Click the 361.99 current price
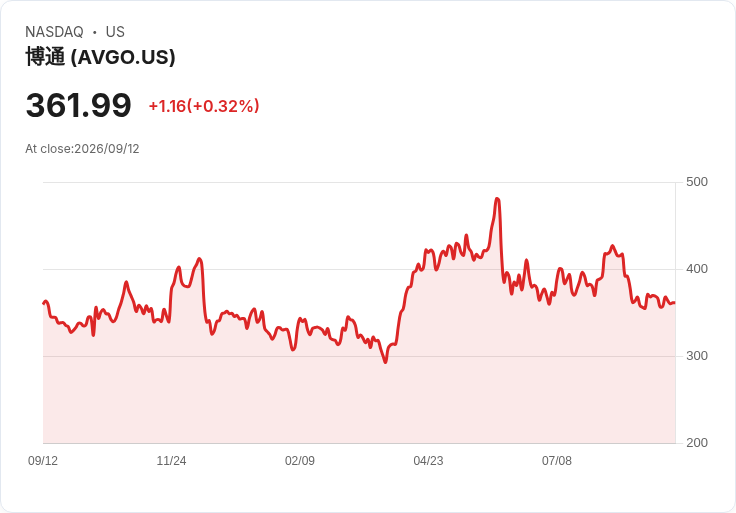The height and width of the screenshot is (513, 736). [78, 105]
